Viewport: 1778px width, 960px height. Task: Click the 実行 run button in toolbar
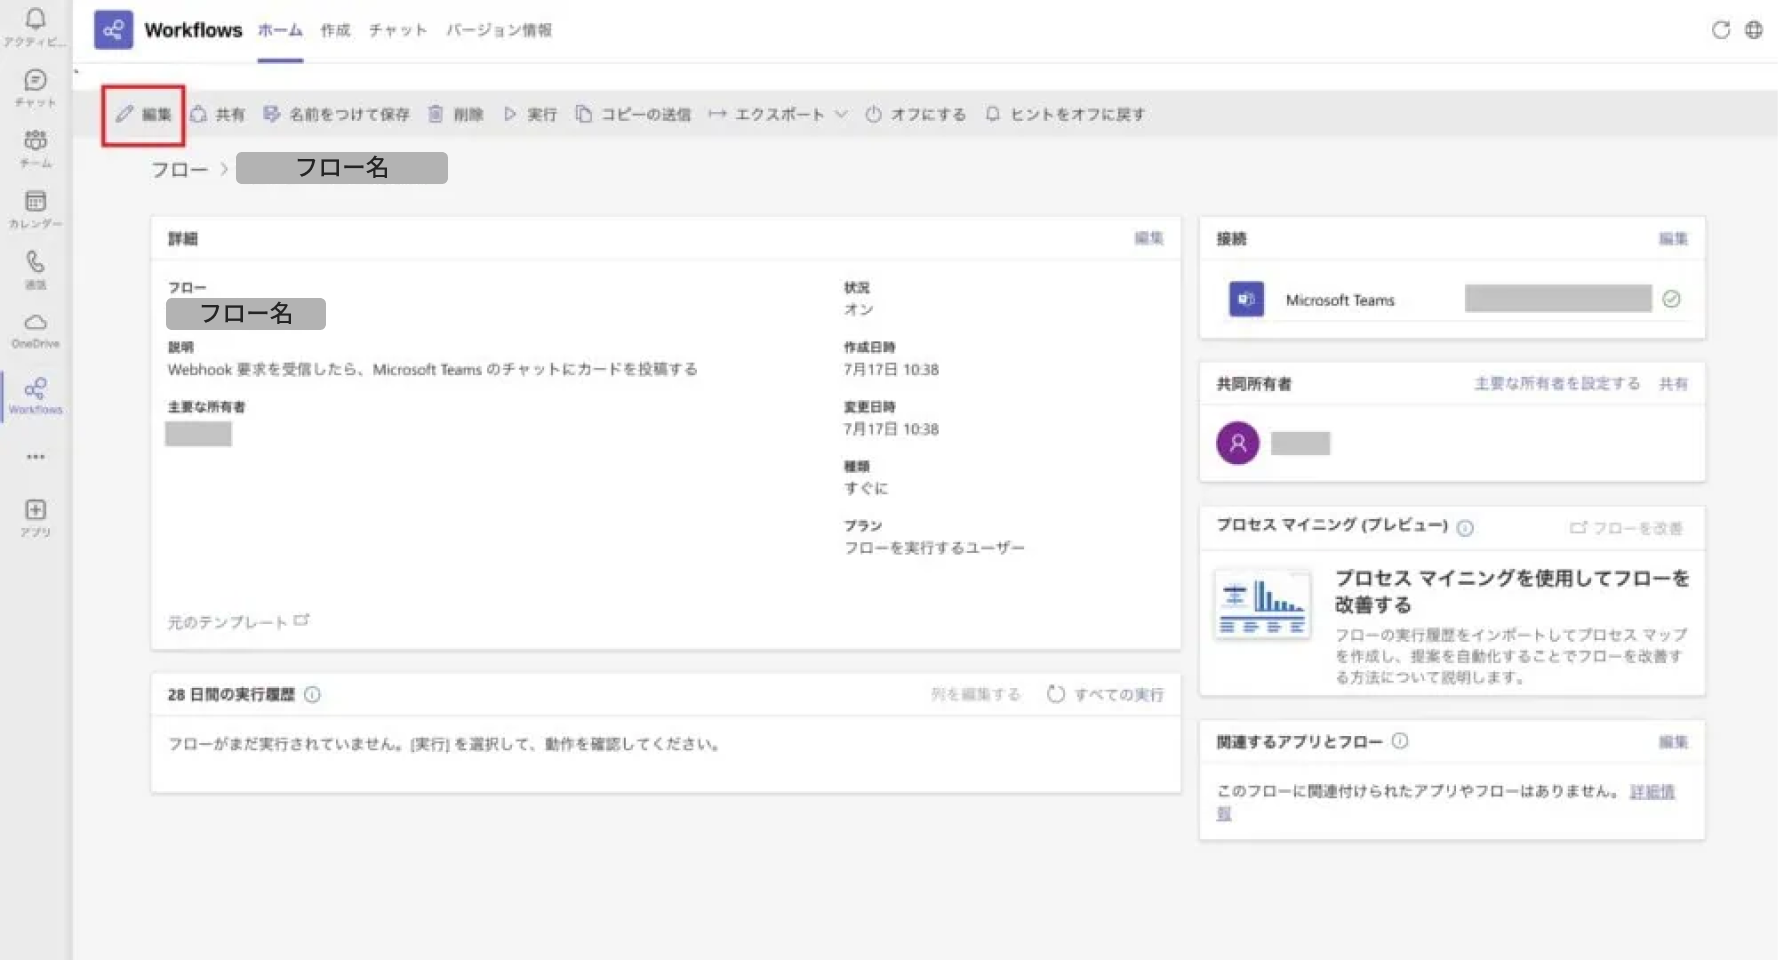530,114
